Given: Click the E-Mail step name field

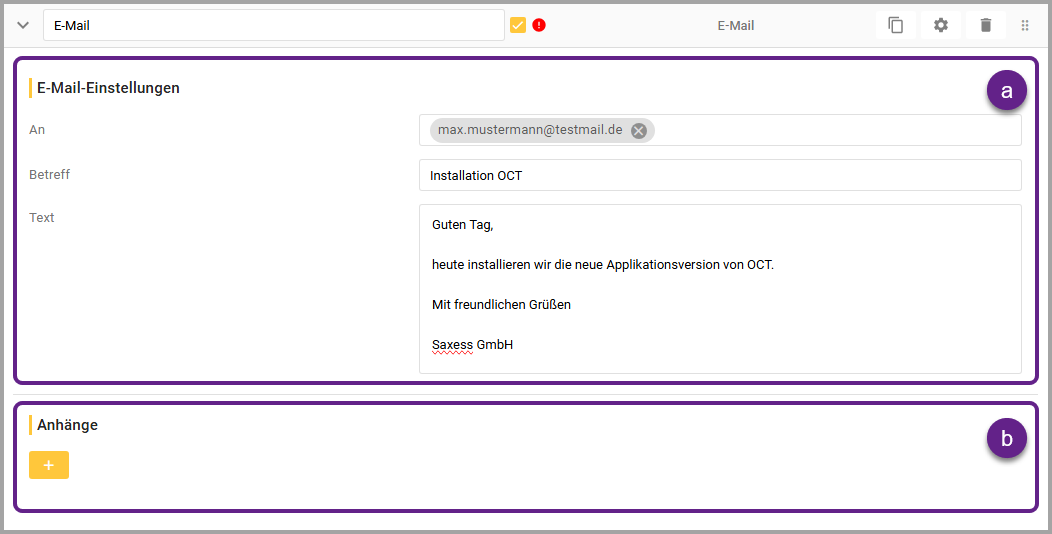Looking at the screenshot, I should [273, 25].
